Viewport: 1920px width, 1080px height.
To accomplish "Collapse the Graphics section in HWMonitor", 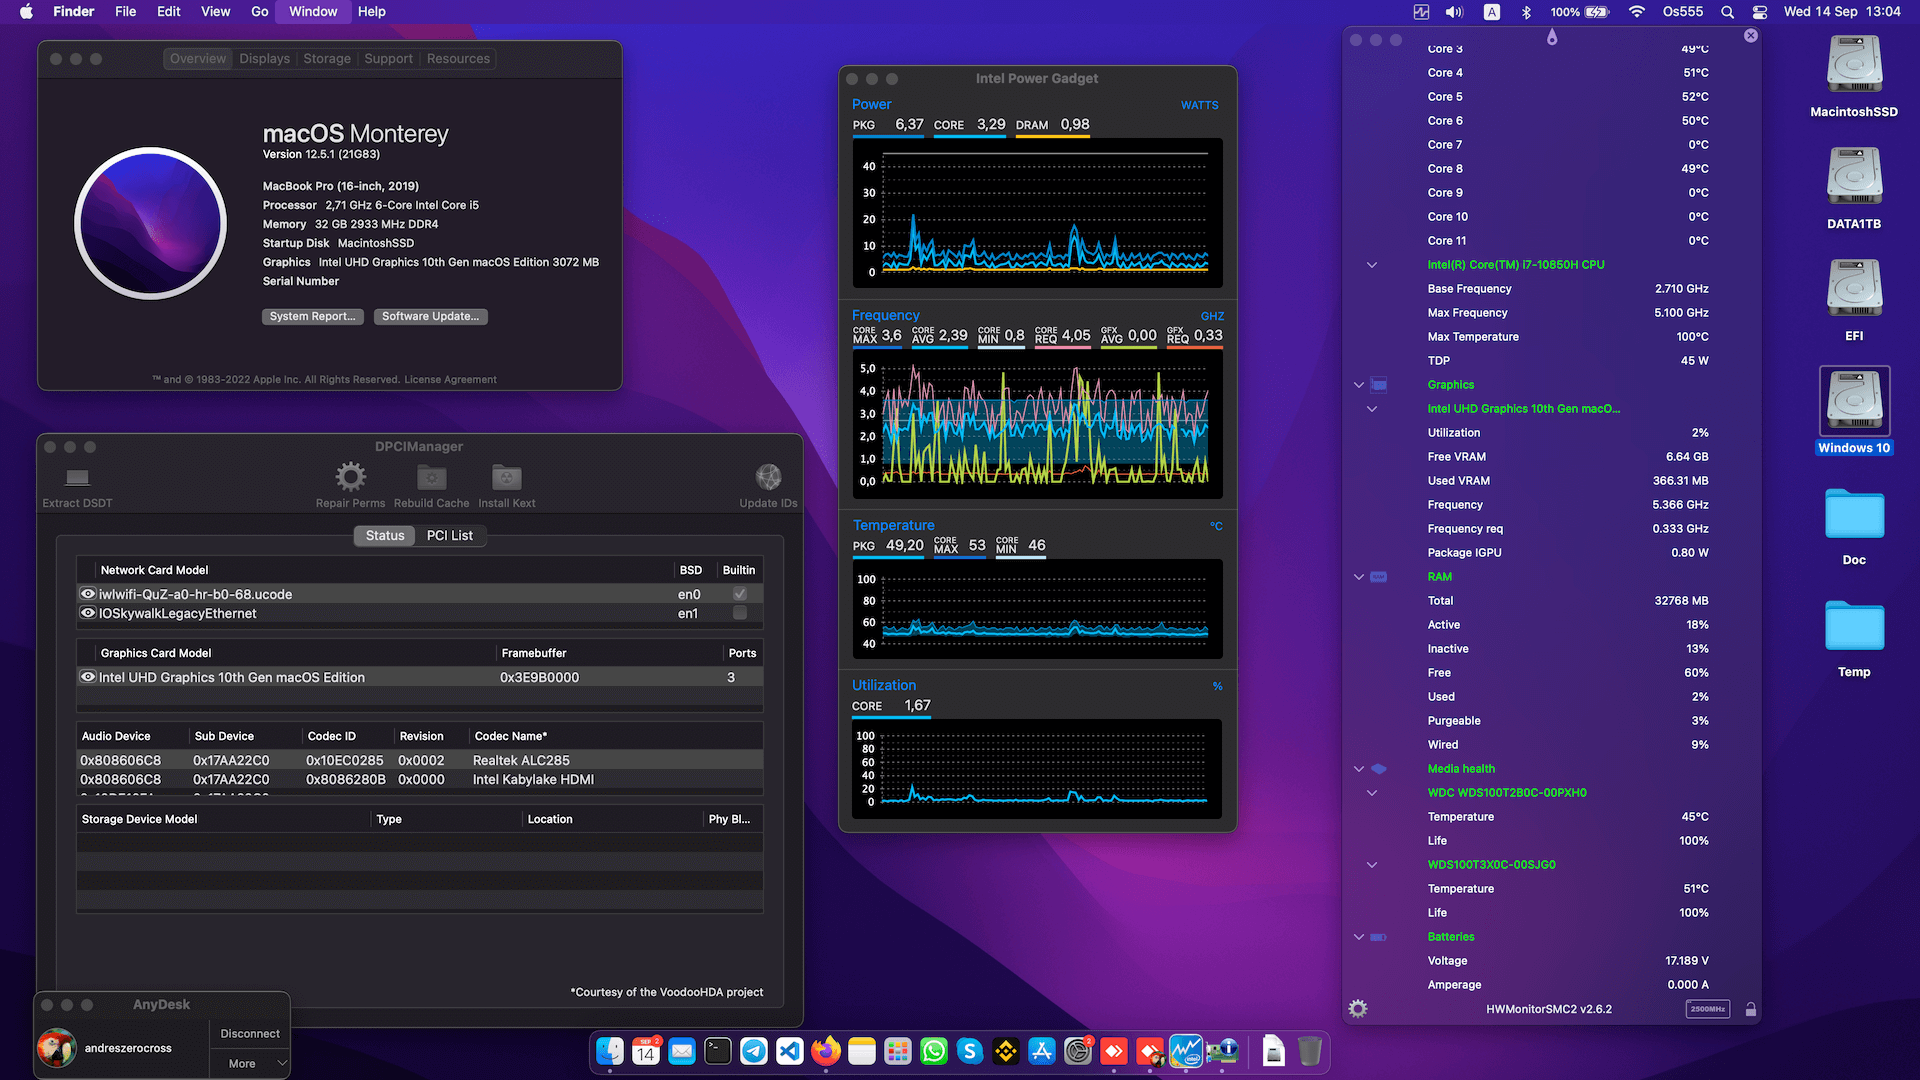I will pos(1359,385).
